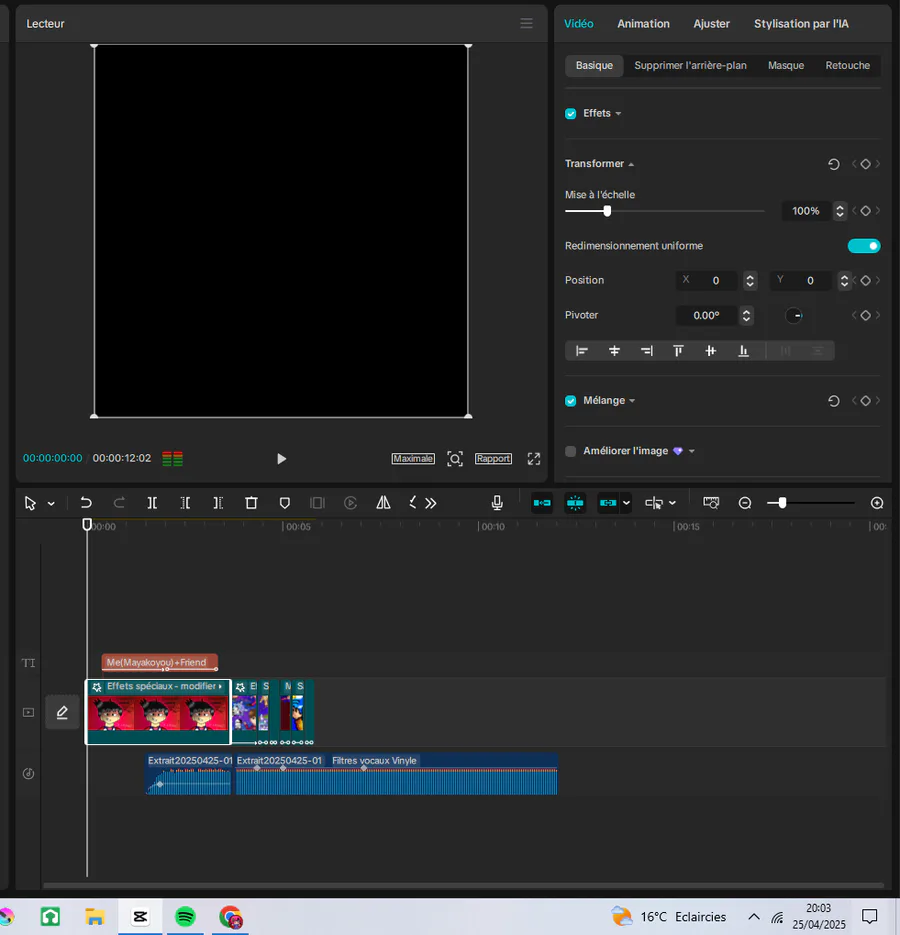Click the Mise à l'échelle slider handle

(x=607, y=211)
